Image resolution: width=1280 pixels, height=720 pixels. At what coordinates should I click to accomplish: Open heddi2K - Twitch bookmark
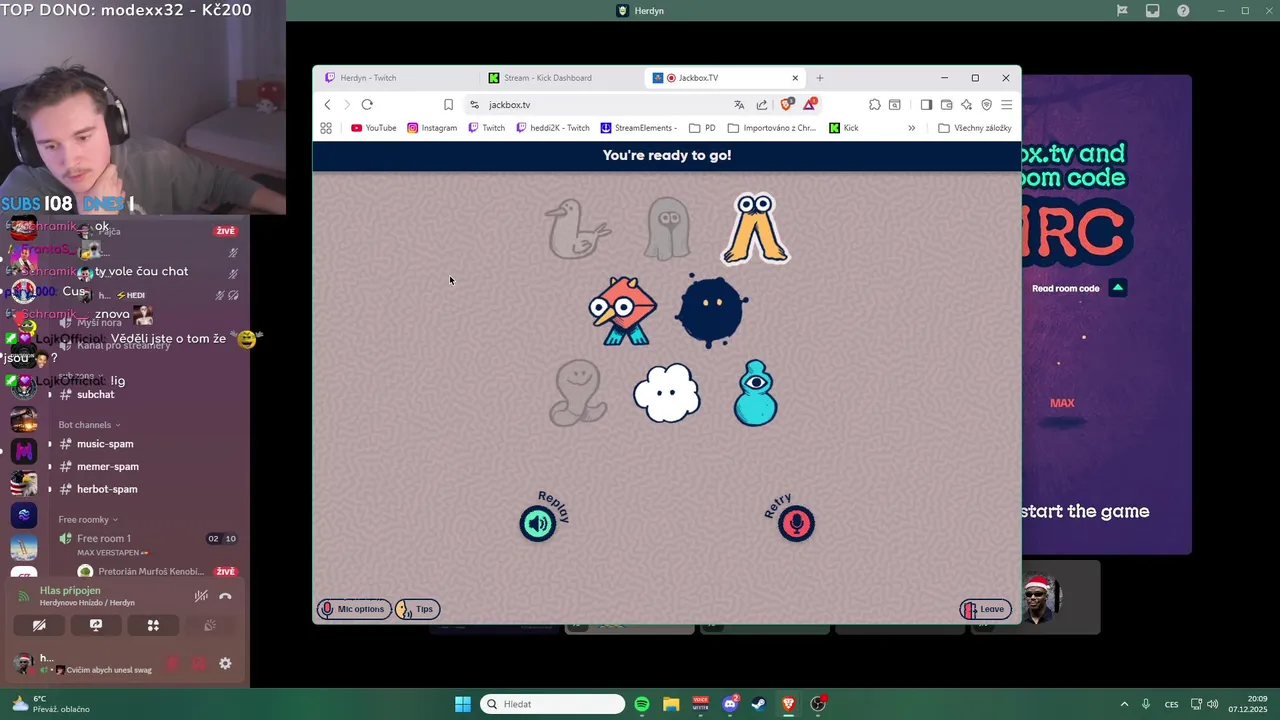(553, 128)
